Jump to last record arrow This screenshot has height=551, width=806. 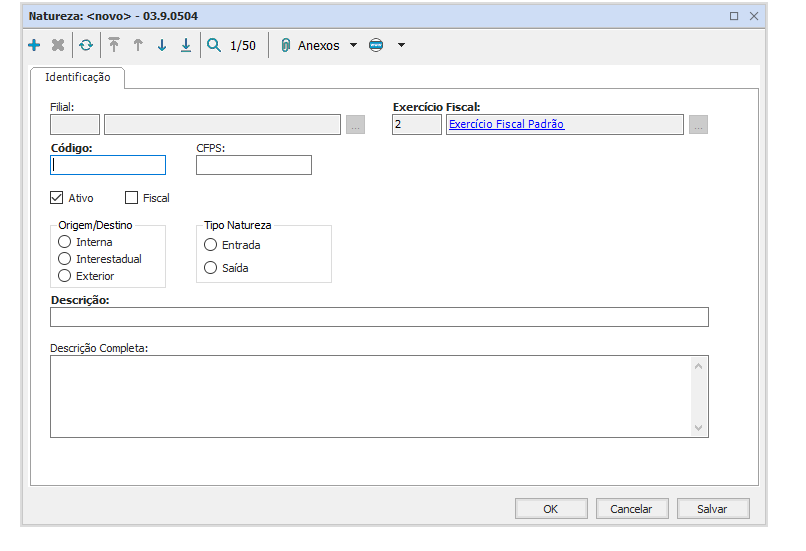pyautogui.click(x=186, y=45)
